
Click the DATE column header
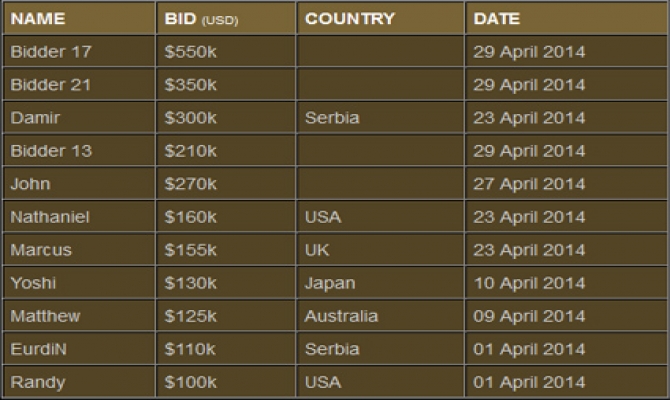[x=497, y=18]
